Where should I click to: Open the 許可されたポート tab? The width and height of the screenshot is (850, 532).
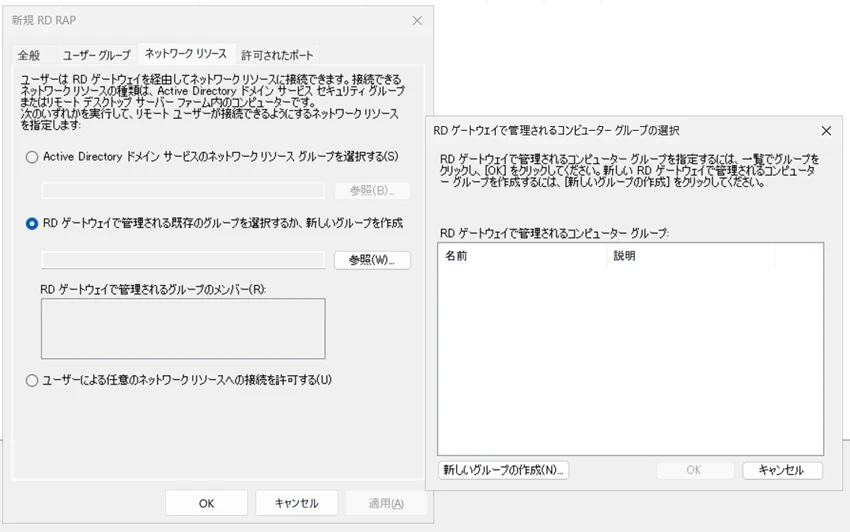(277, 55)
